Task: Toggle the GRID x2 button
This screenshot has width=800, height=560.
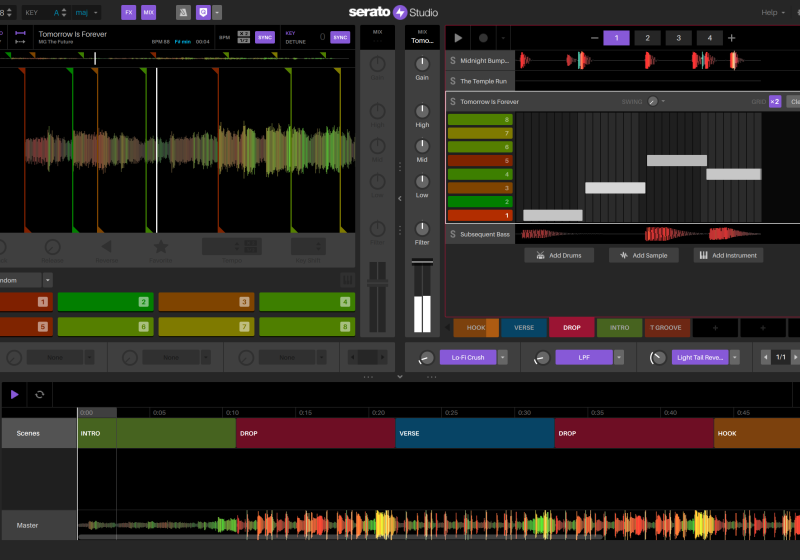Action: 775,101
